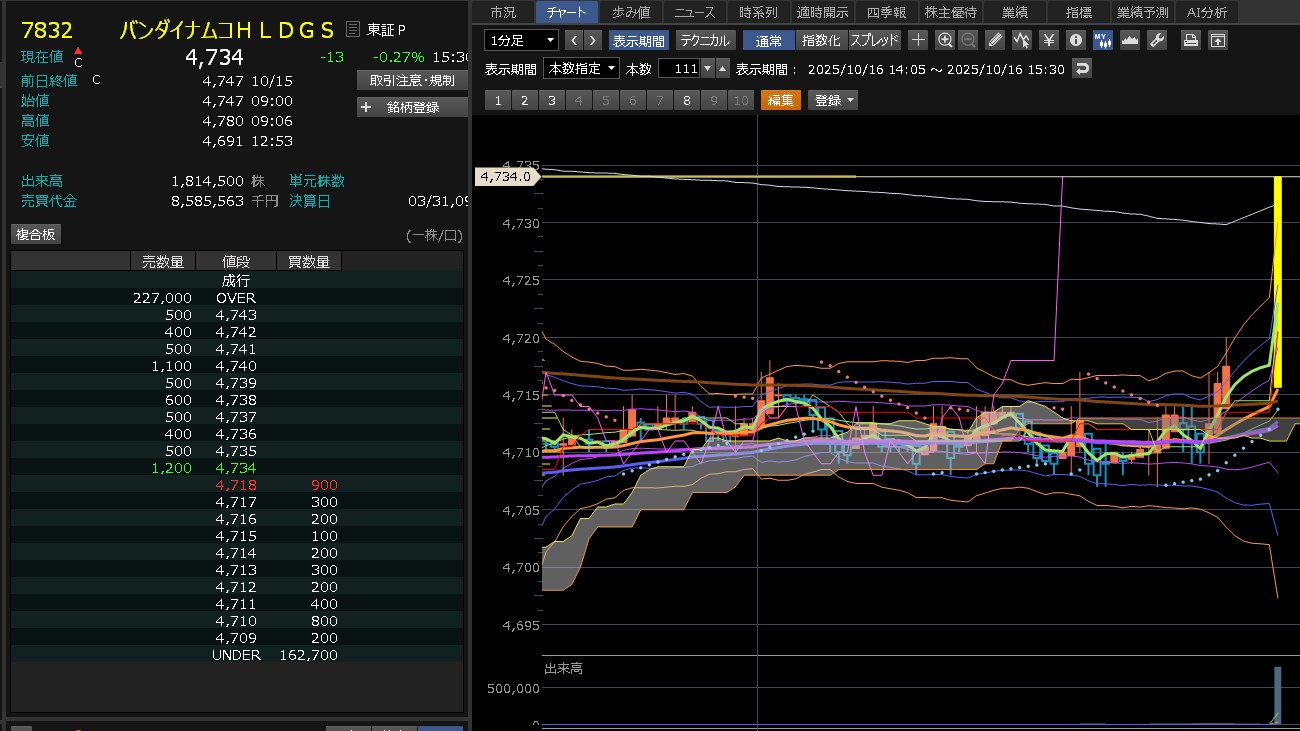Open the chart information icon
Viewport: 1300px width, 731px height.
[1076, 40]
